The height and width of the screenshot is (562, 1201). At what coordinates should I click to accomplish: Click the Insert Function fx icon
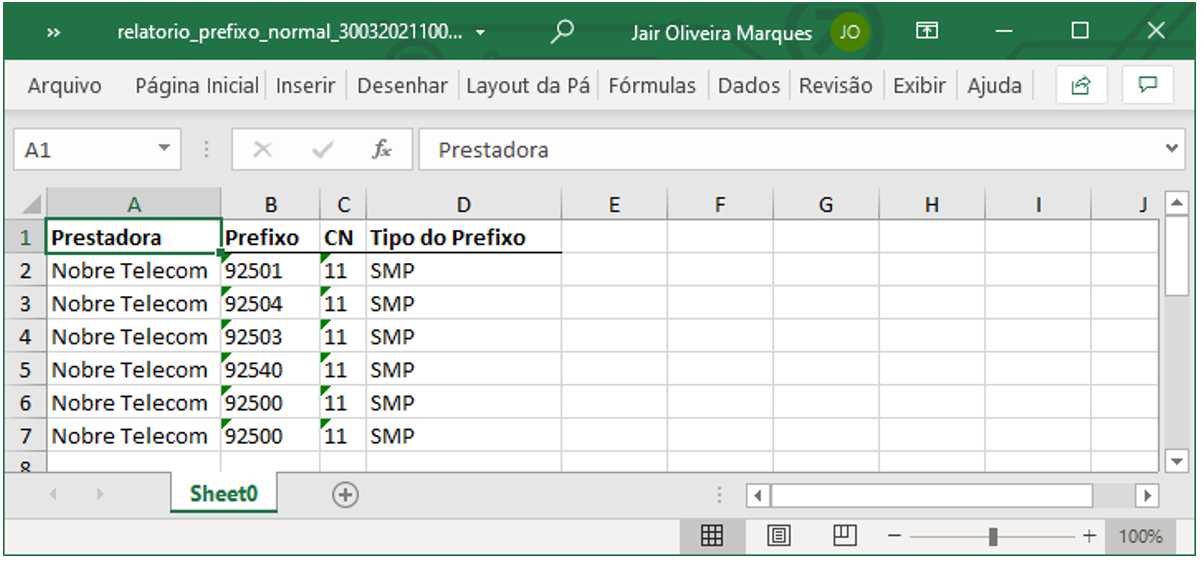pyautogui.click(x=382, y=150)
